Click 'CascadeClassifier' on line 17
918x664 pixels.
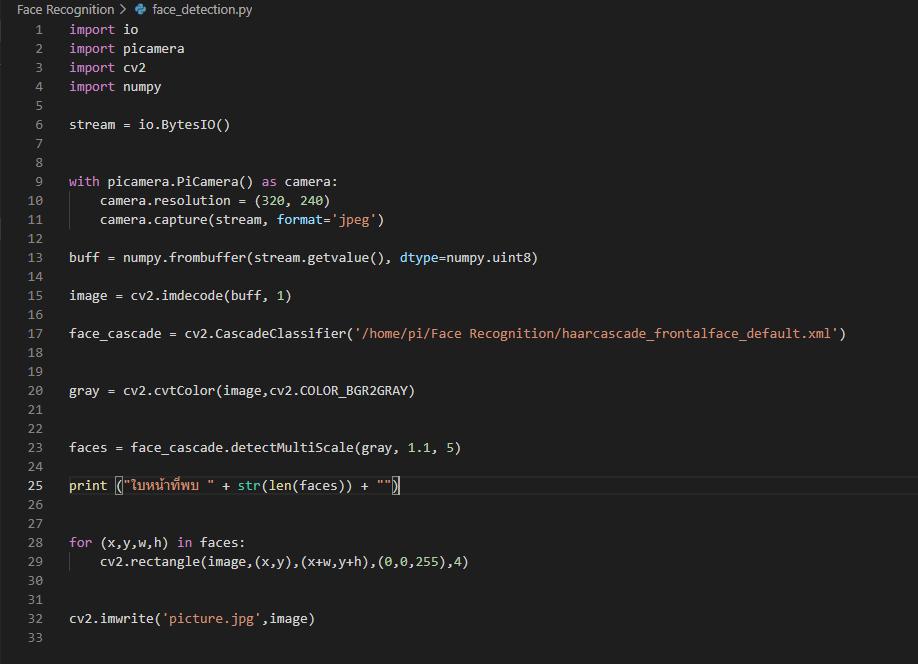[x=280, y=334]
